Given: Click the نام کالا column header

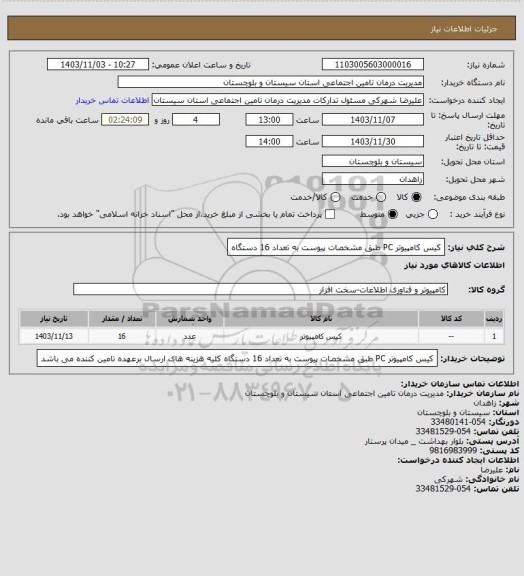Looking at the screenshot, I should point(321,318).
